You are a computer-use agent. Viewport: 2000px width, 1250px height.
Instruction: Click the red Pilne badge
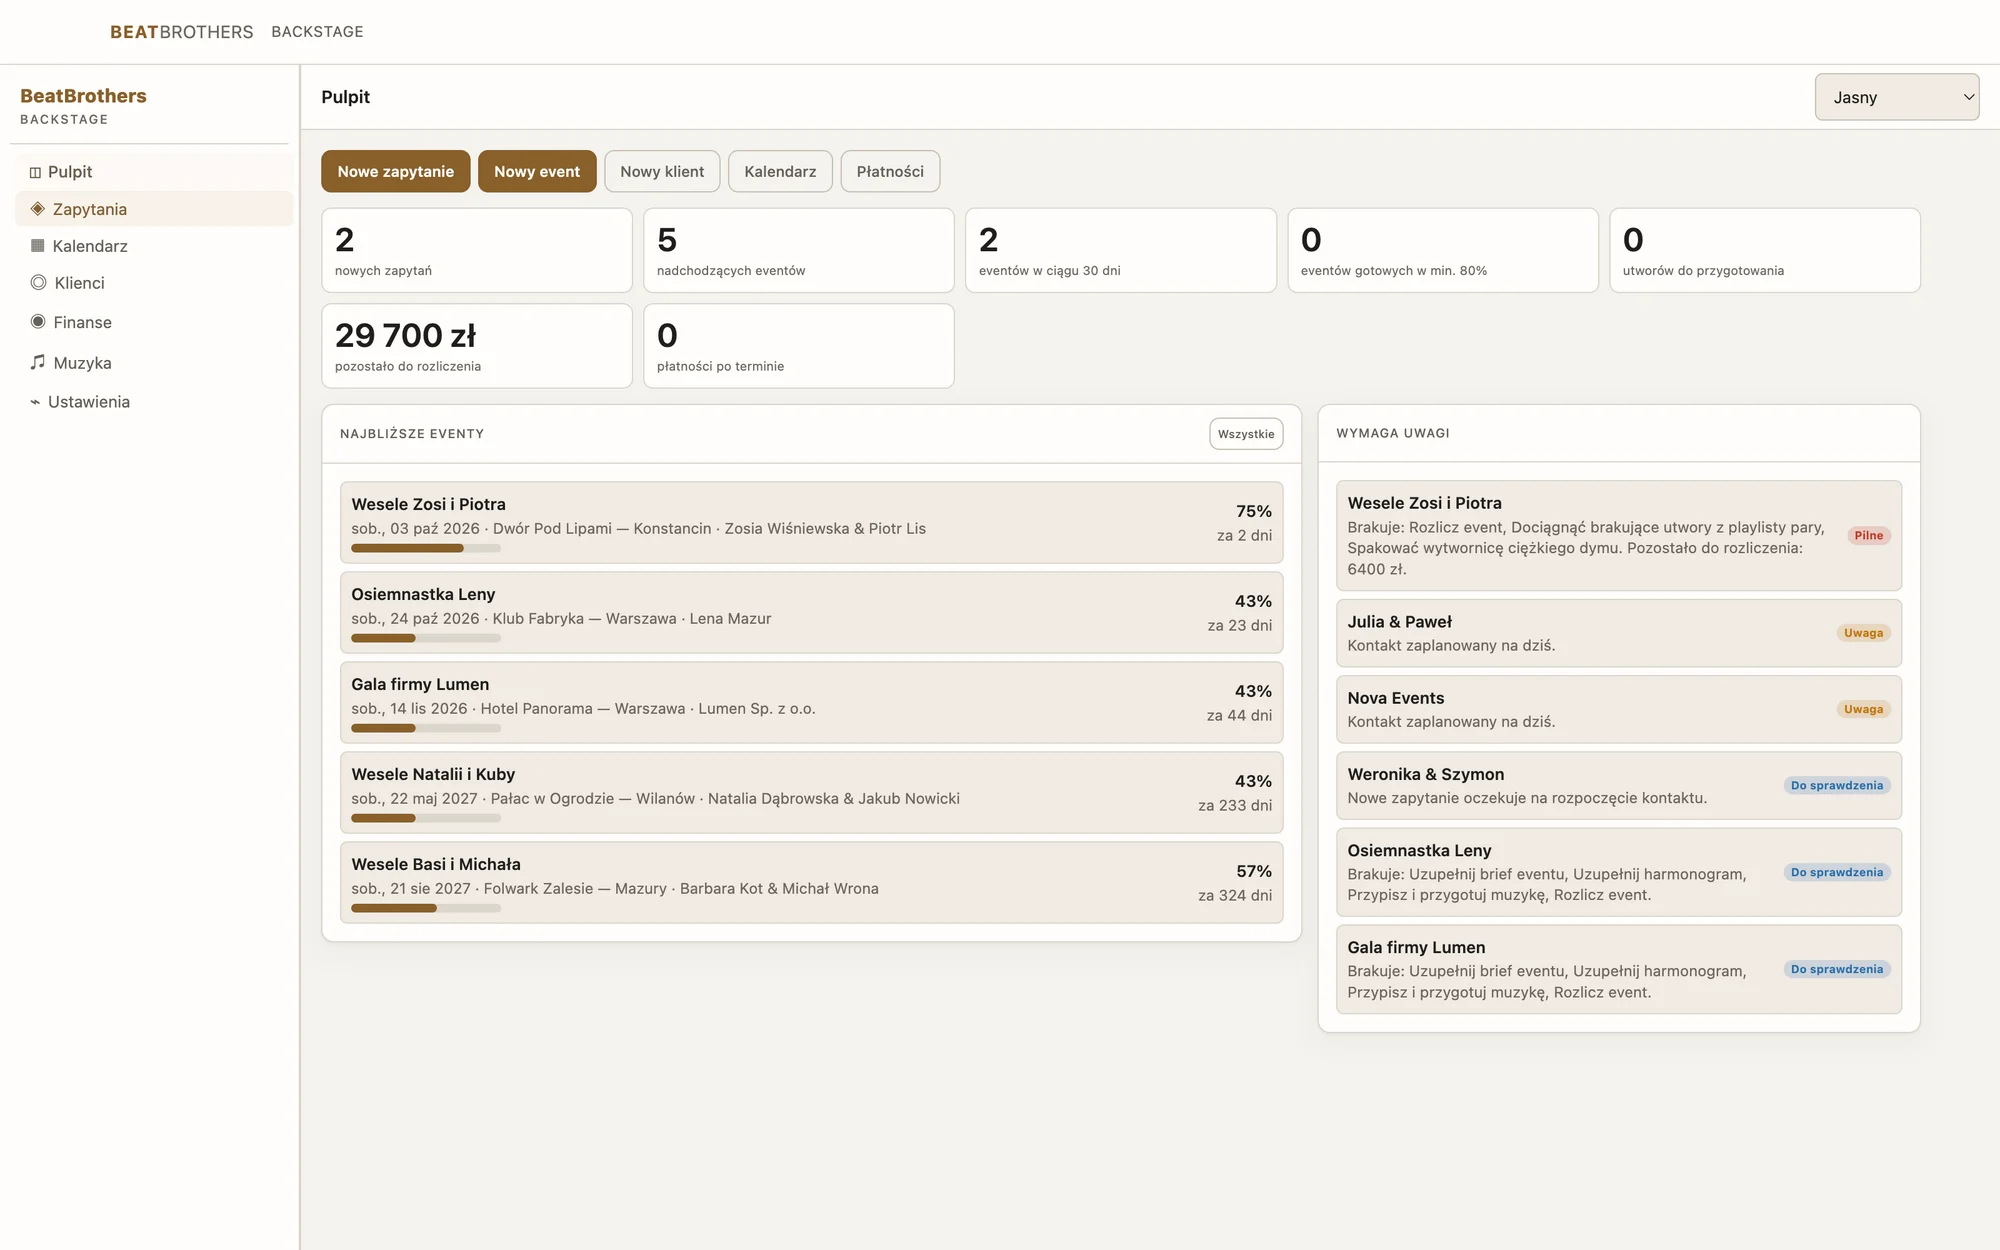point(1868,536)
